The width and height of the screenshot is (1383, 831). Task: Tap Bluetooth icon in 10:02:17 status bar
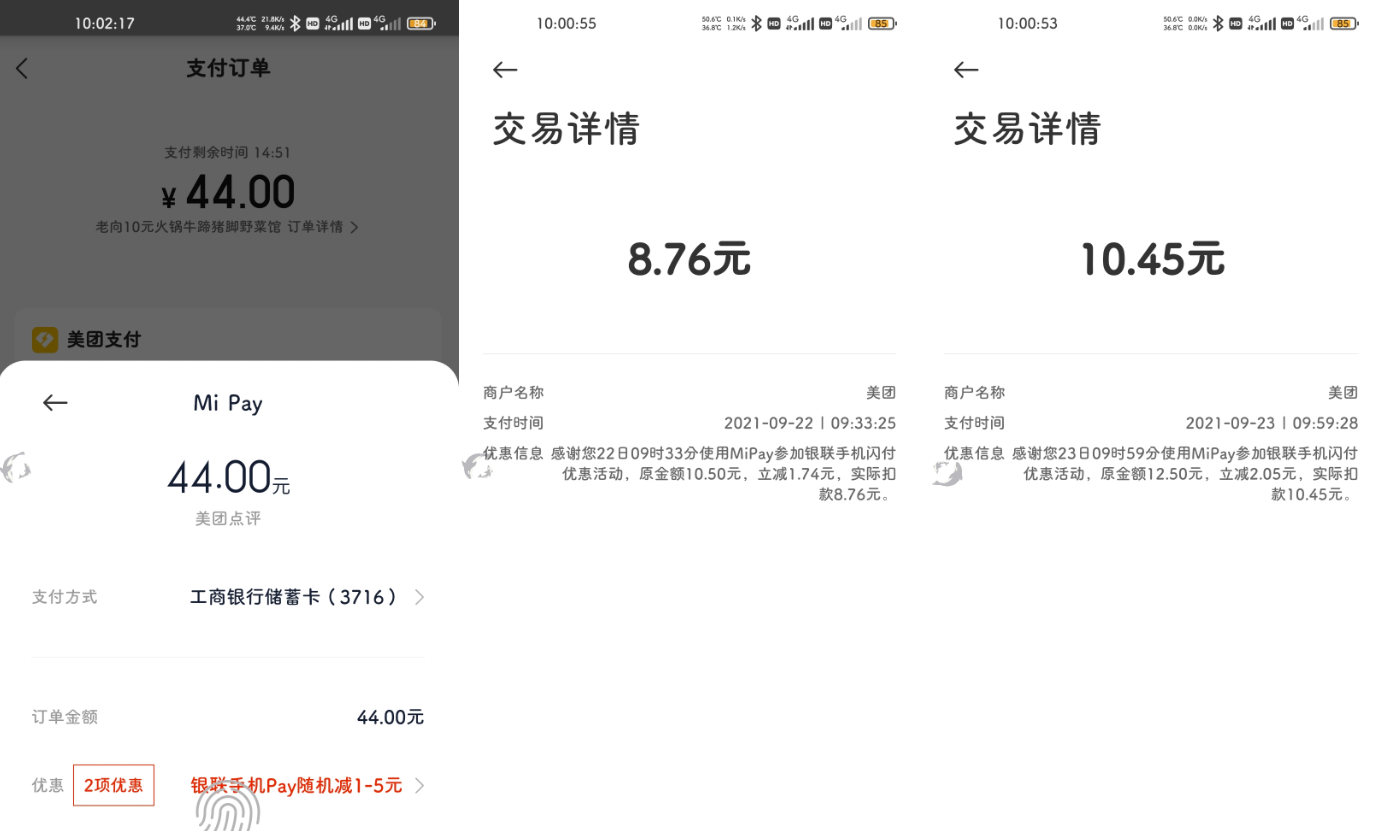pos(295,23)
